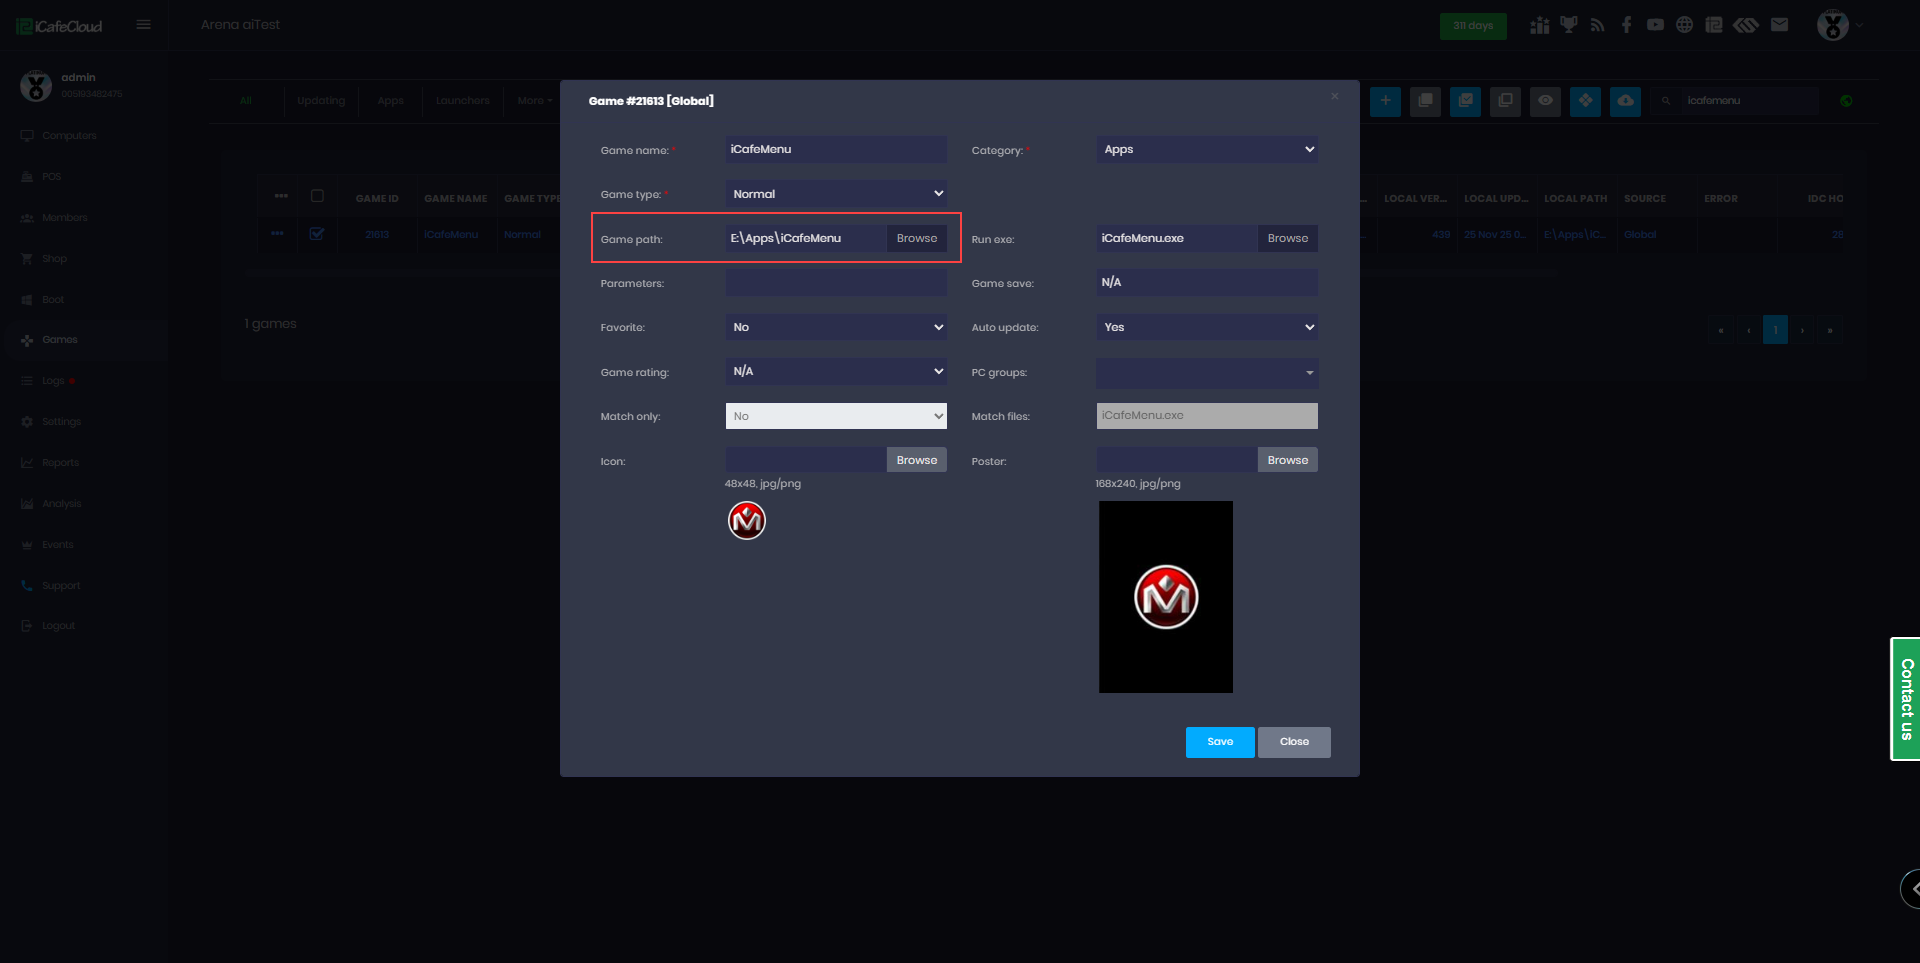1920x963 pixels.
Task: Click the blue plus add-game icon
Action: [1385, 101]
